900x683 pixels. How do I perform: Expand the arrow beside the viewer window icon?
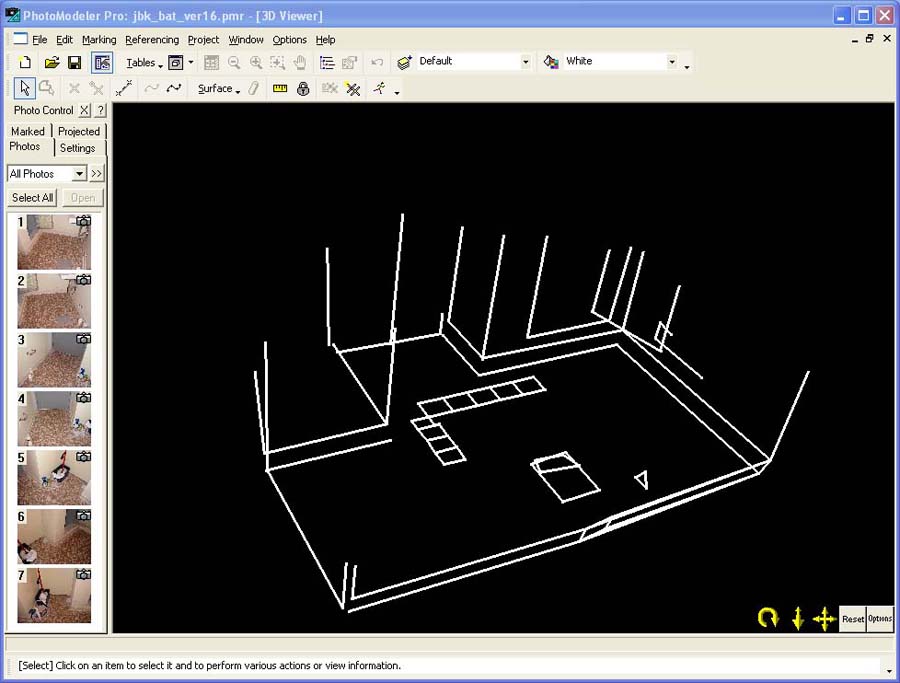tap(191, 62)
